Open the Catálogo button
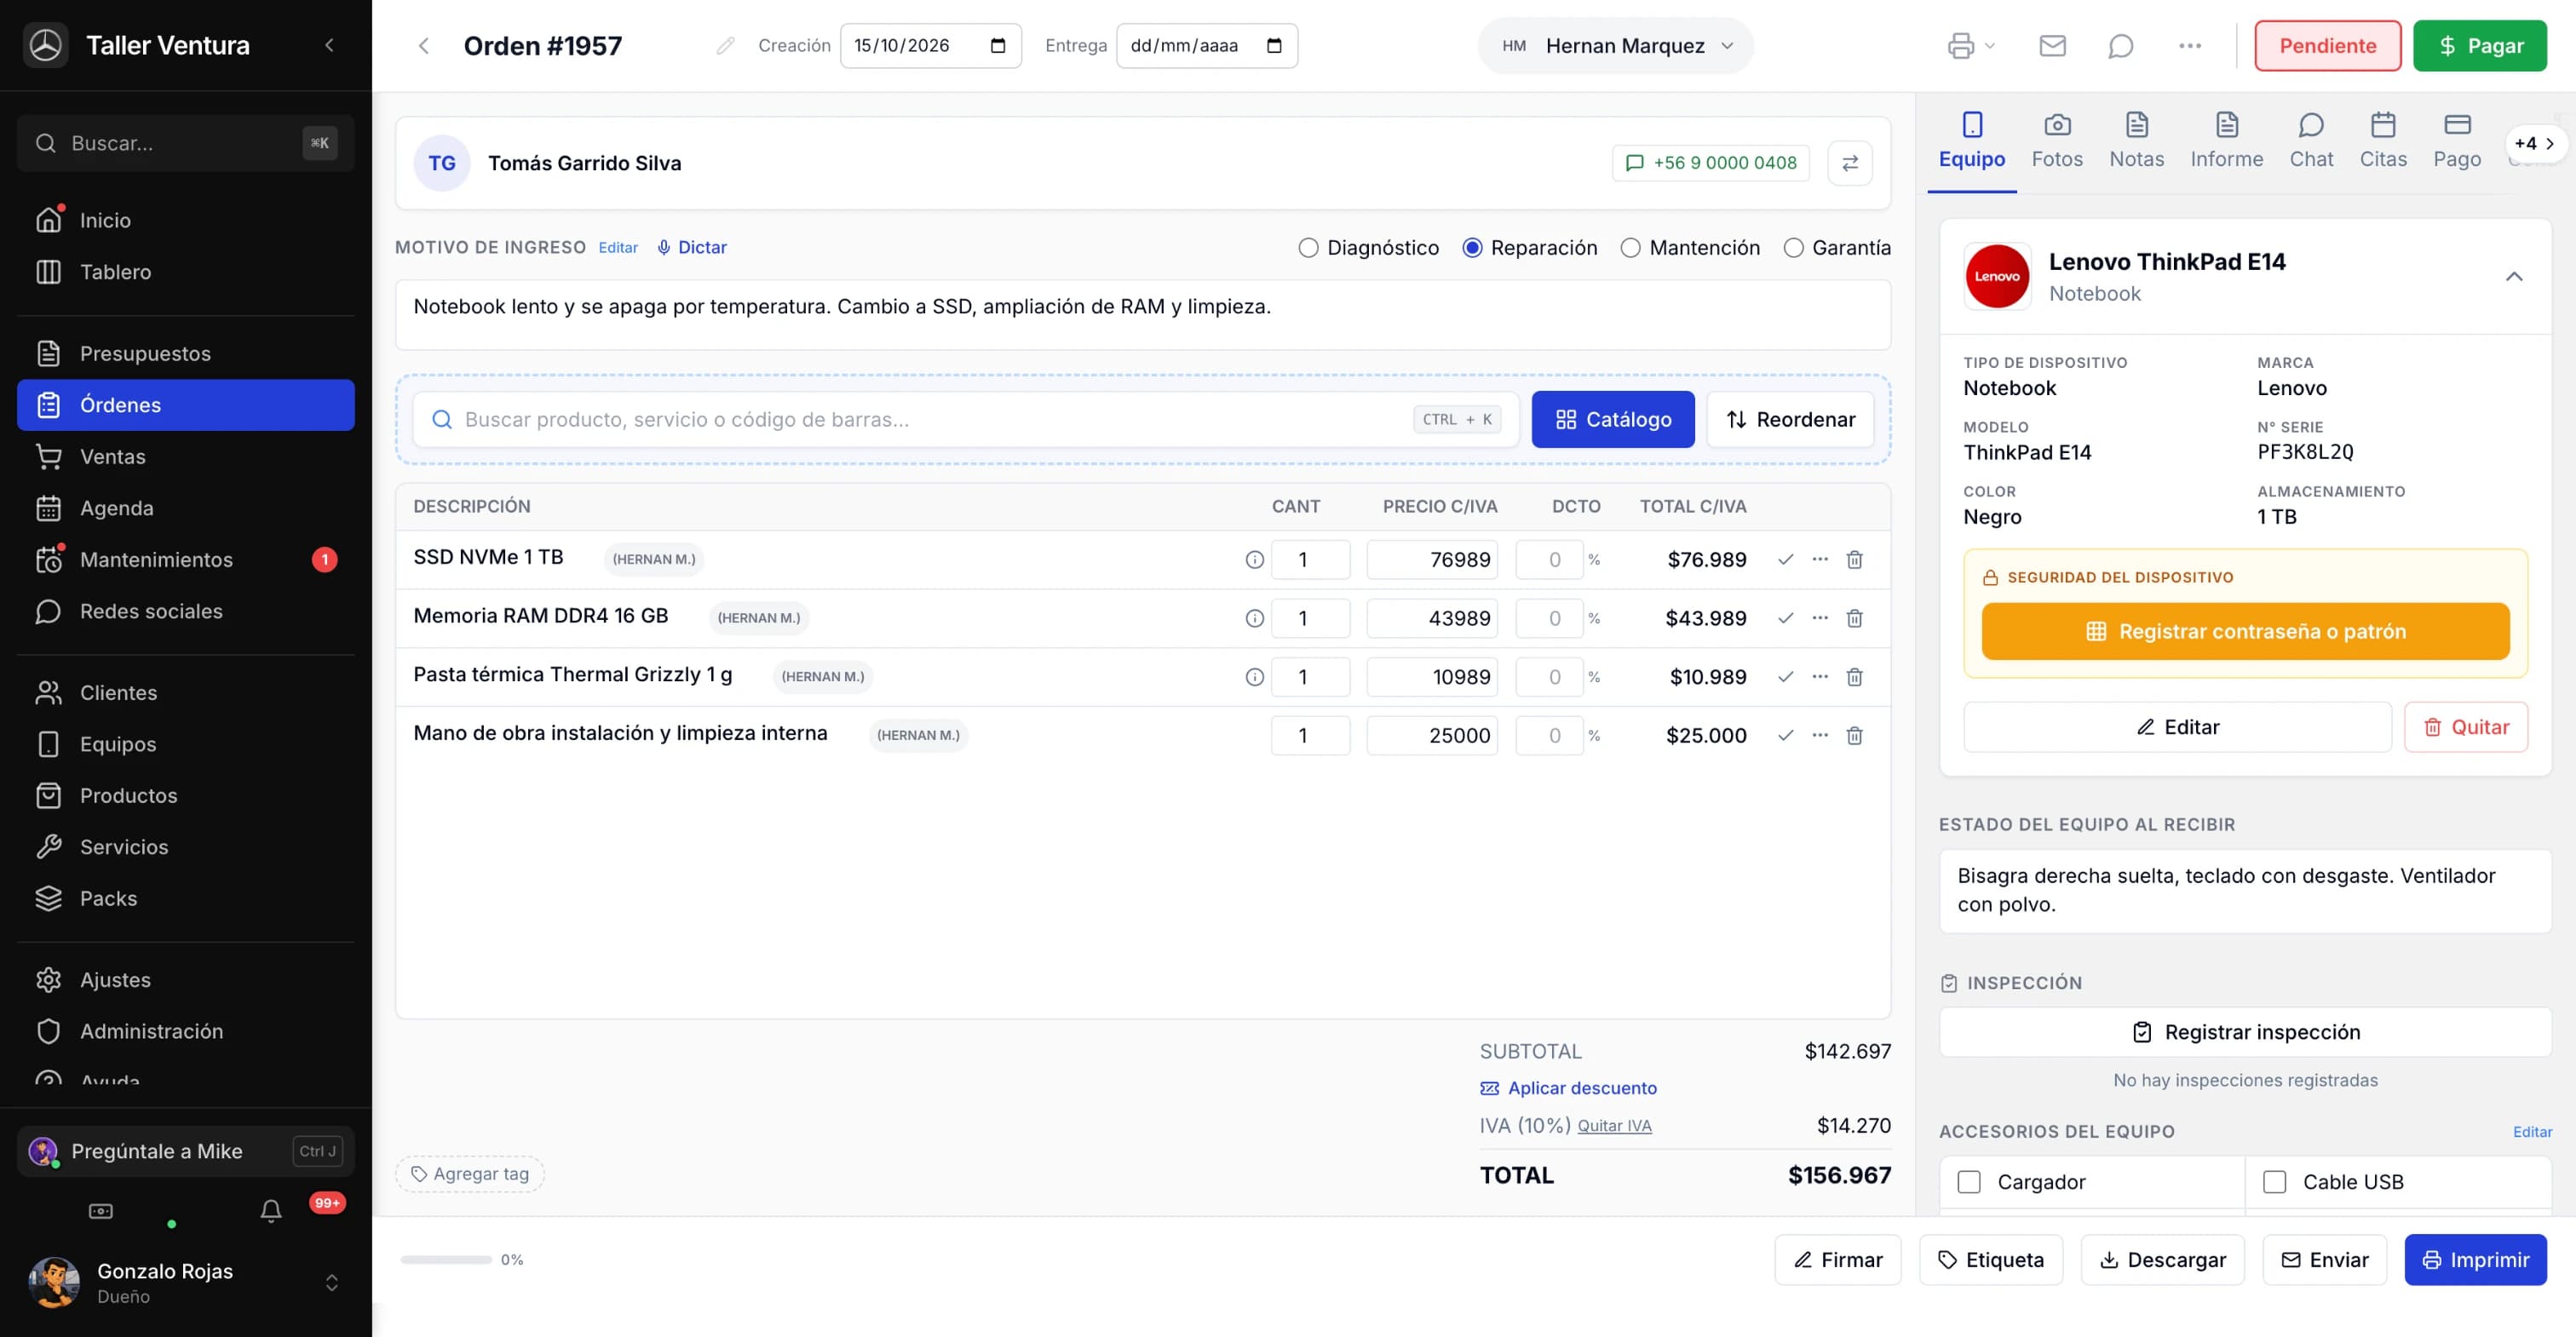 pyautogui.click(x=1612, y=420)
